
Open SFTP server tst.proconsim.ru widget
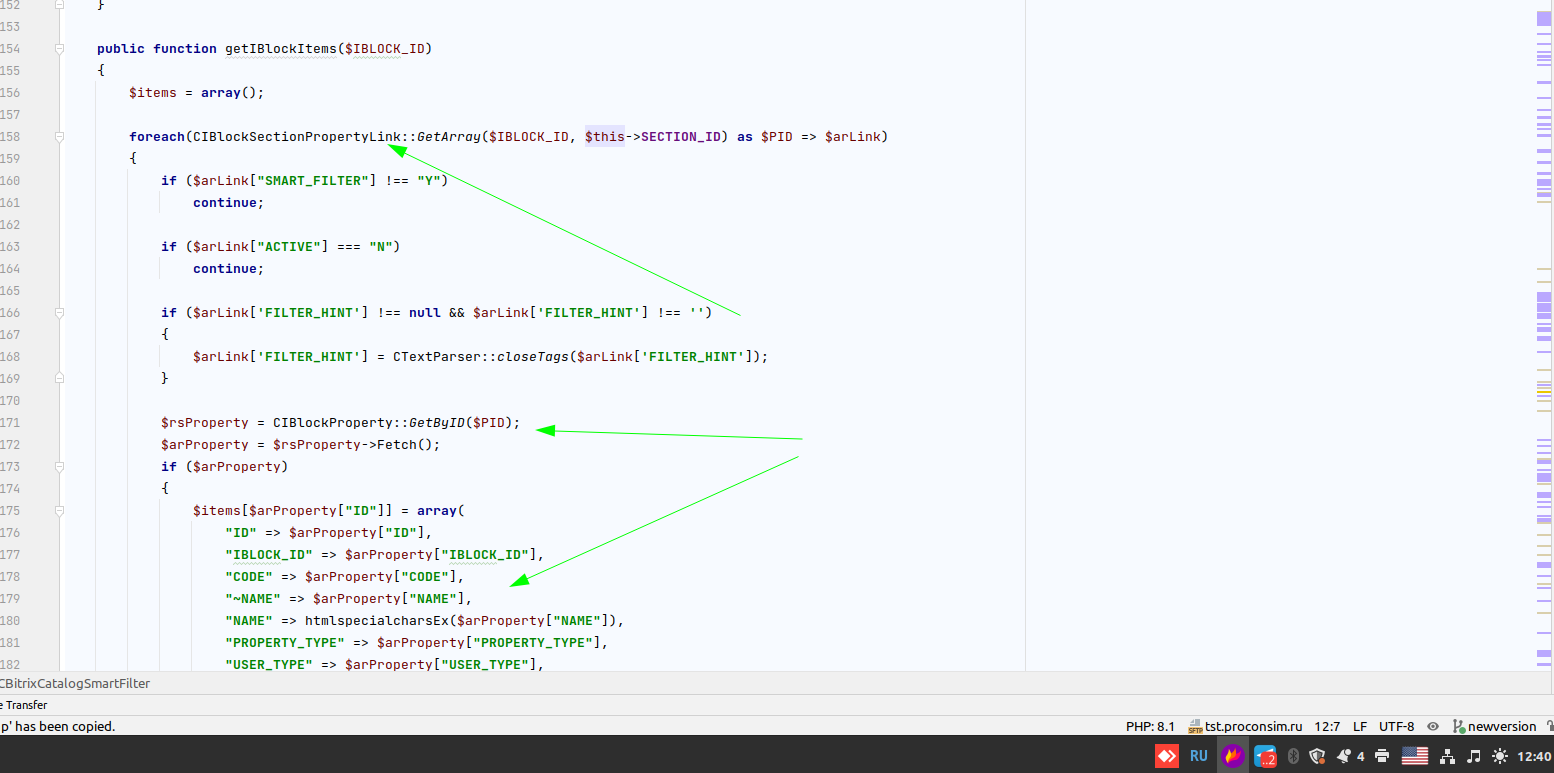[x=1245, y=727]
